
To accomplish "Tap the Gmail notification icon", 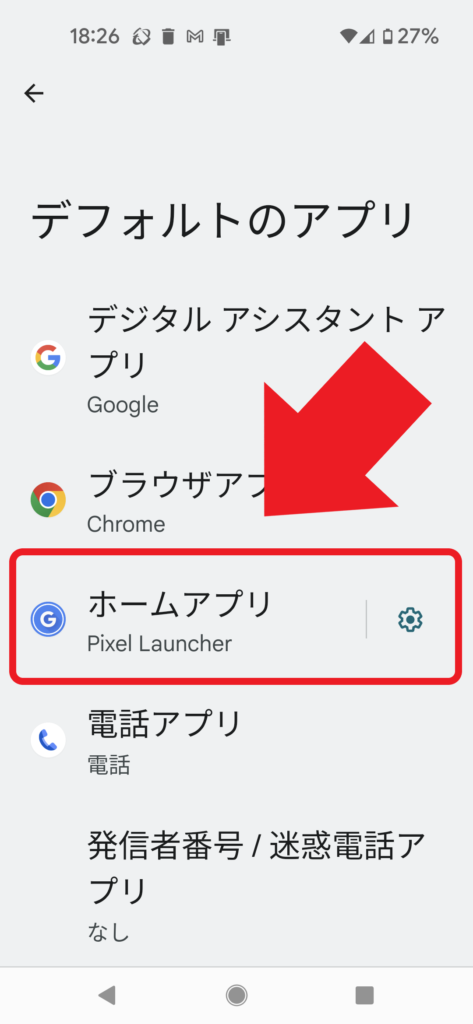I will tap(195, 37).
